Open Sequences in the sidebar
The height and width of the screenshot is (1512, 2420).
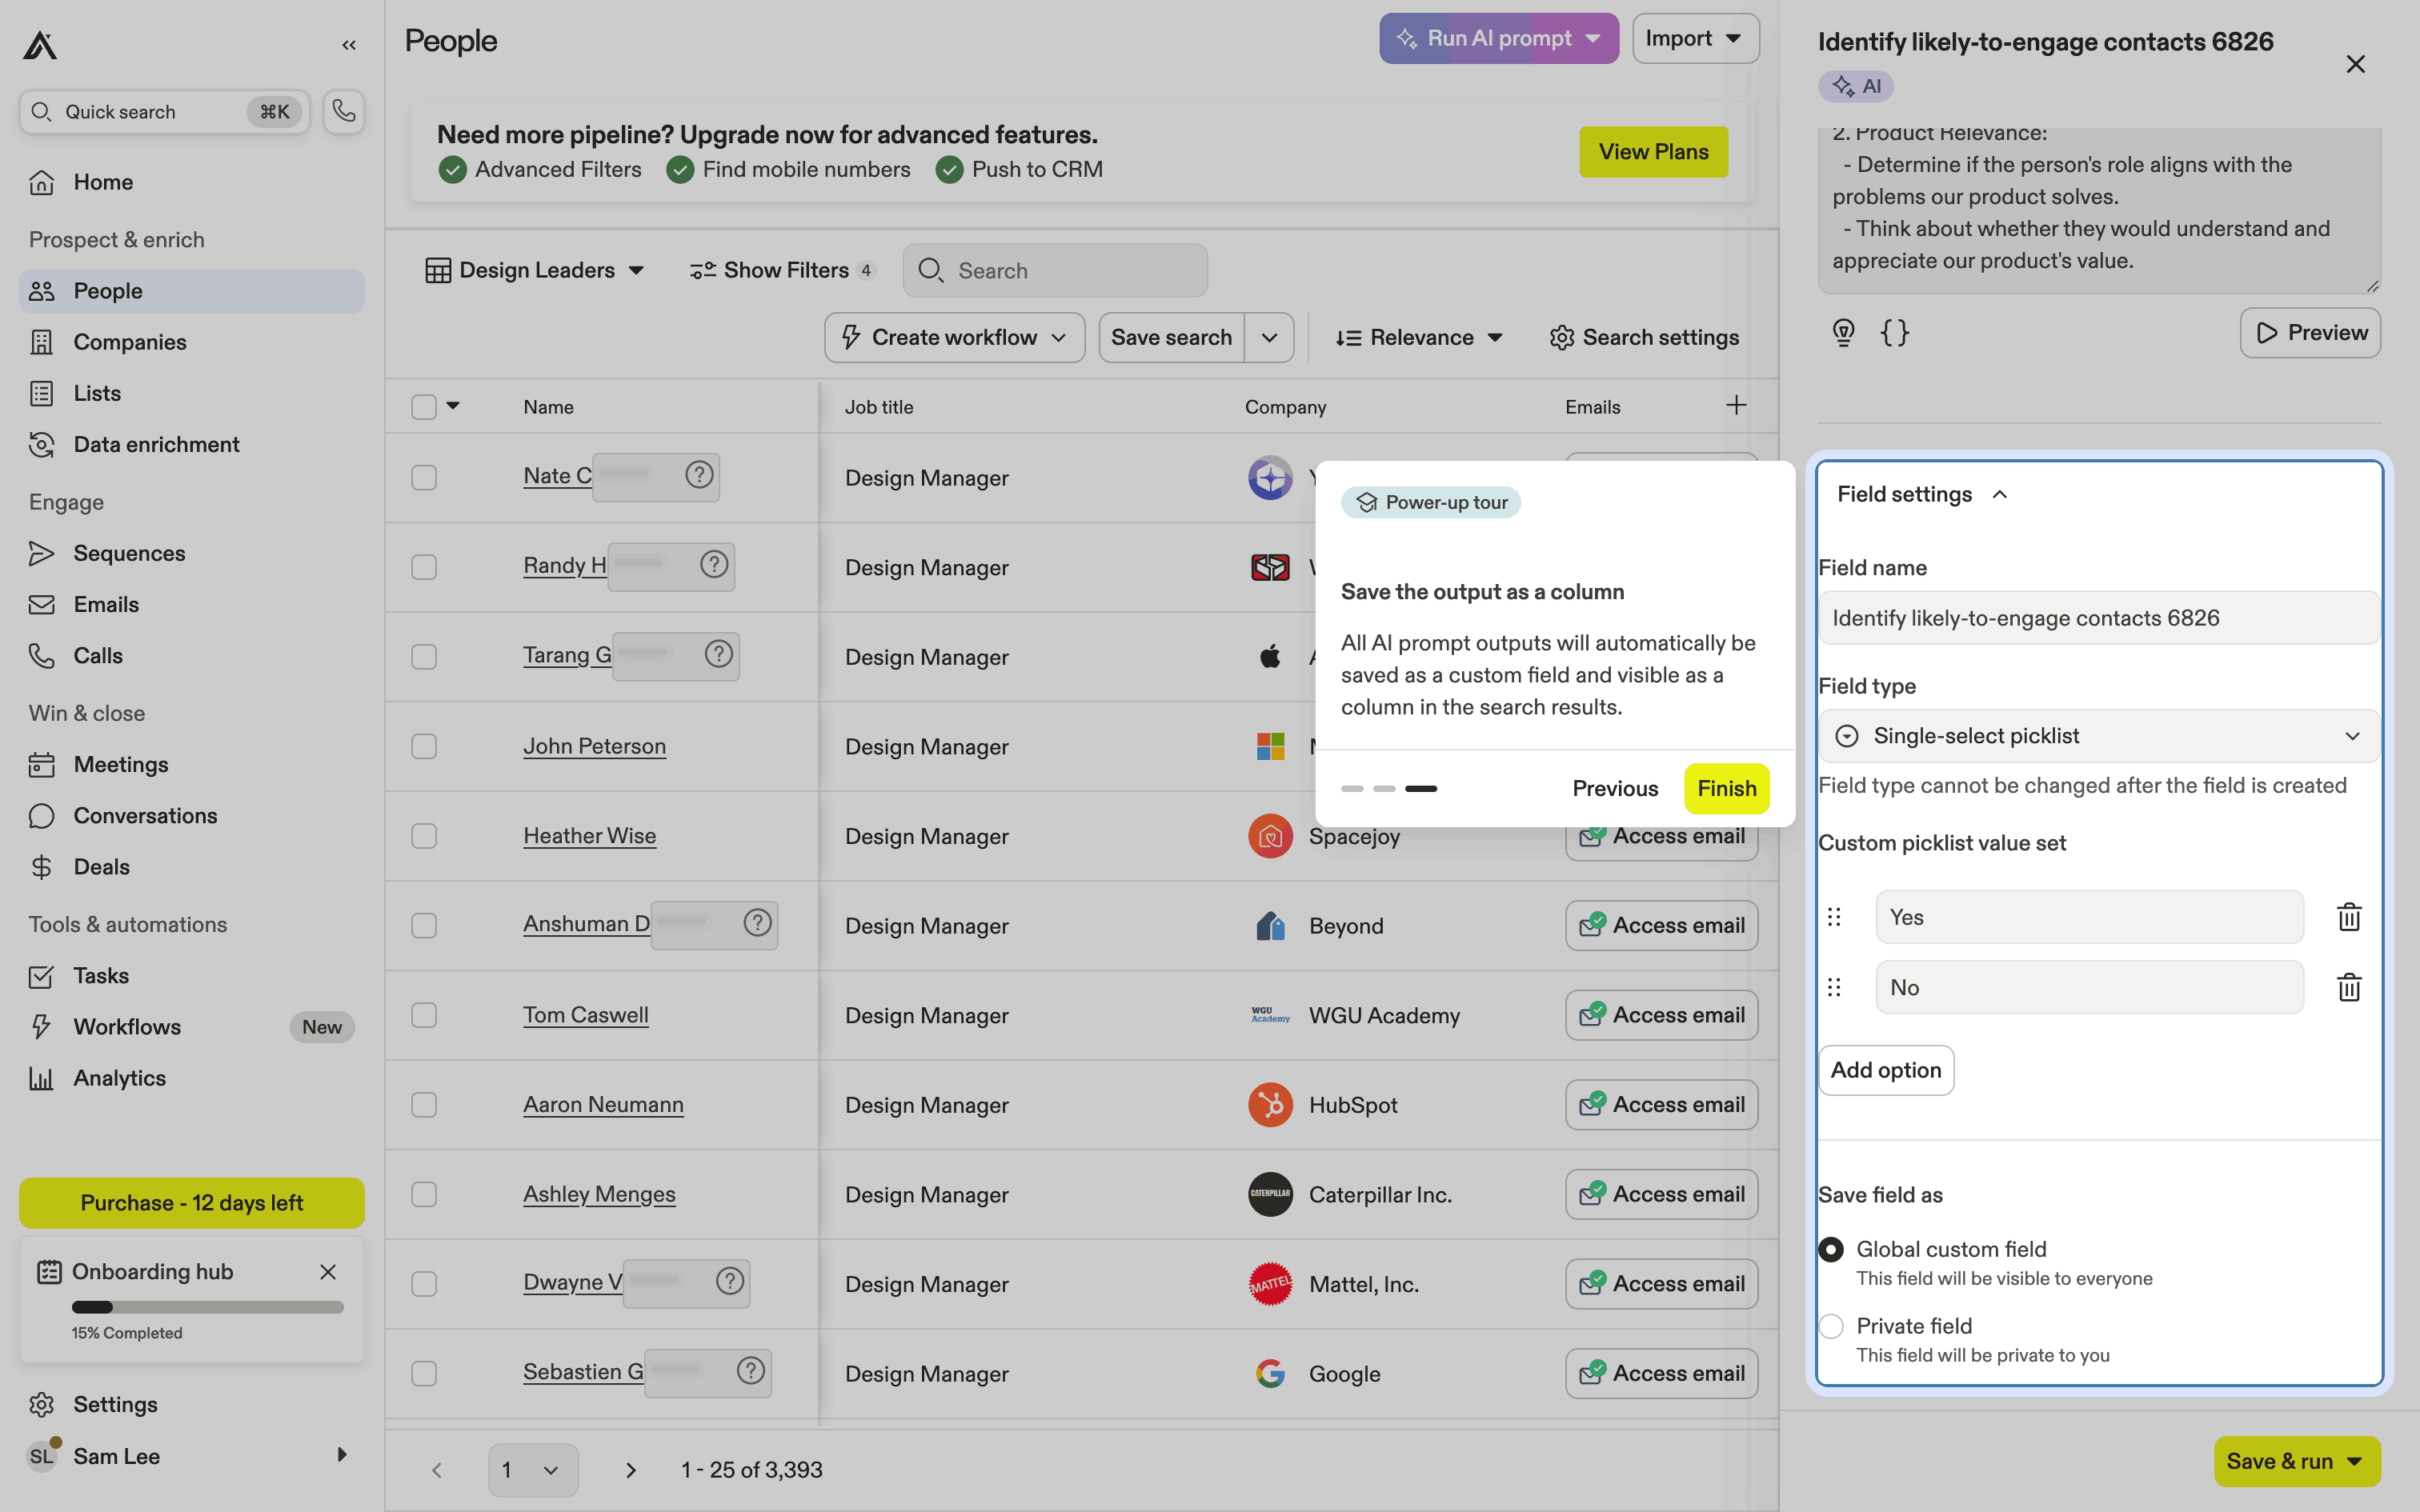coord(129,553)
